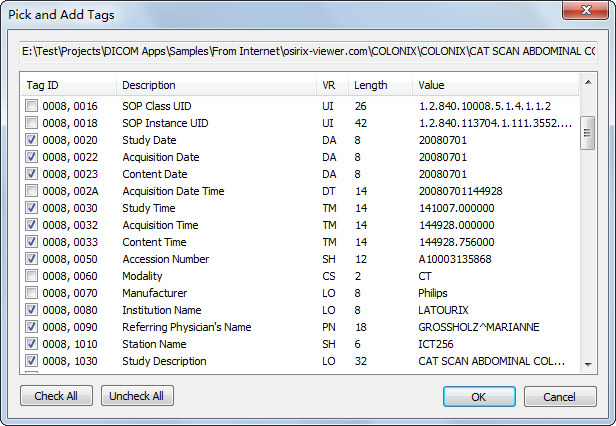Uncheck the Study Date tag

[x=32, y=140]
